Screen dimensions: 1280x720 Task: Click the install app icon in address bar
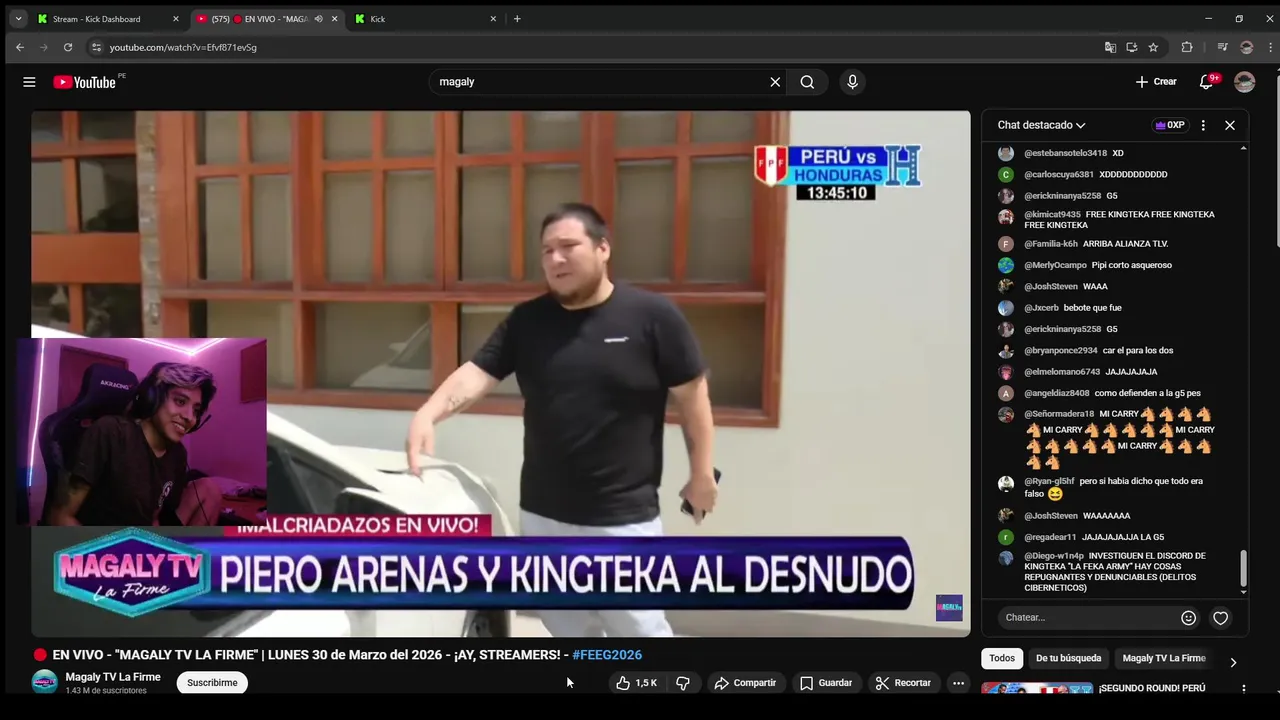[1131, 47]
